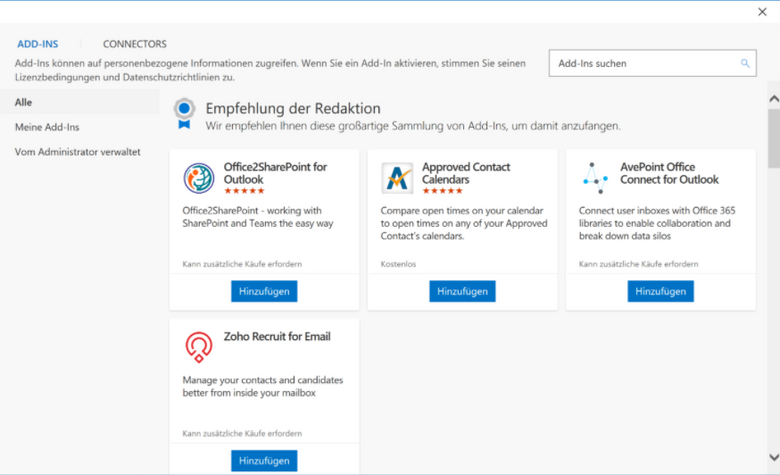Screen dimensions: 780x475
Task: Click the Zoho Recruit for Email icon
Action: pos(199,347)
